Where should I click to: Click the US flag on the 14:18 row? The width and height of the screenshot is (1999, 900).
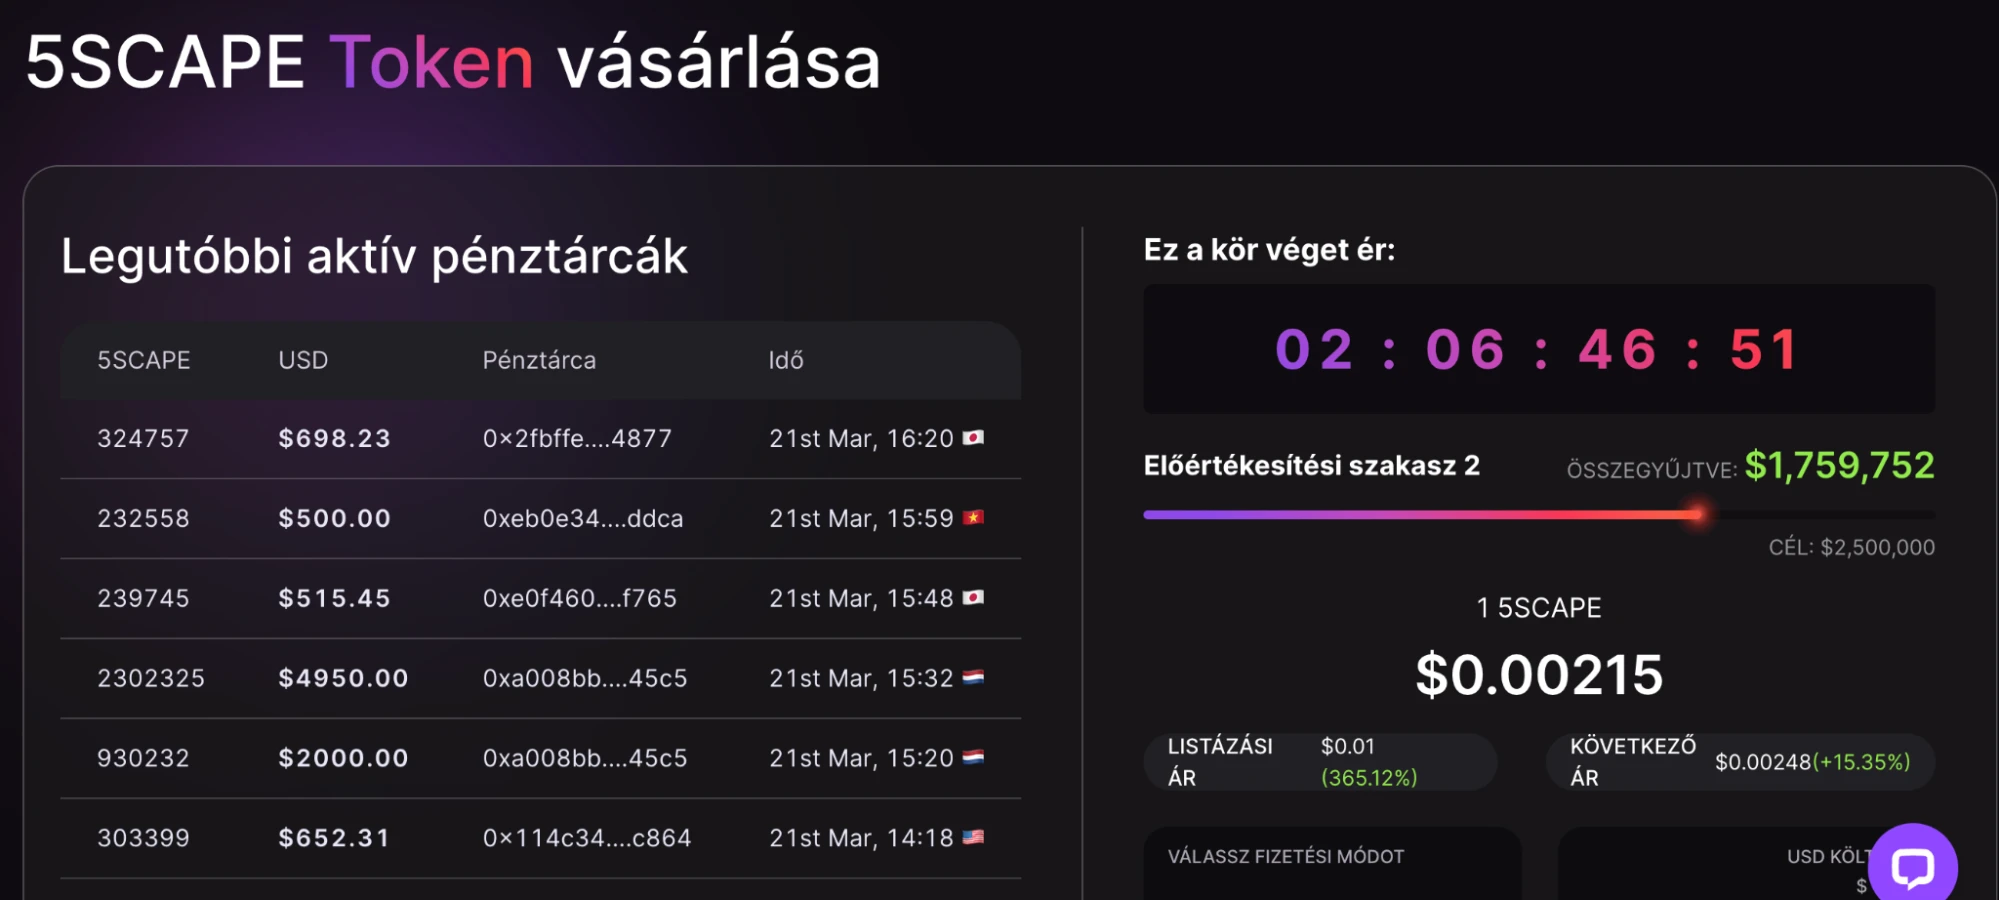pyautogui.click(x=973, y=838)
